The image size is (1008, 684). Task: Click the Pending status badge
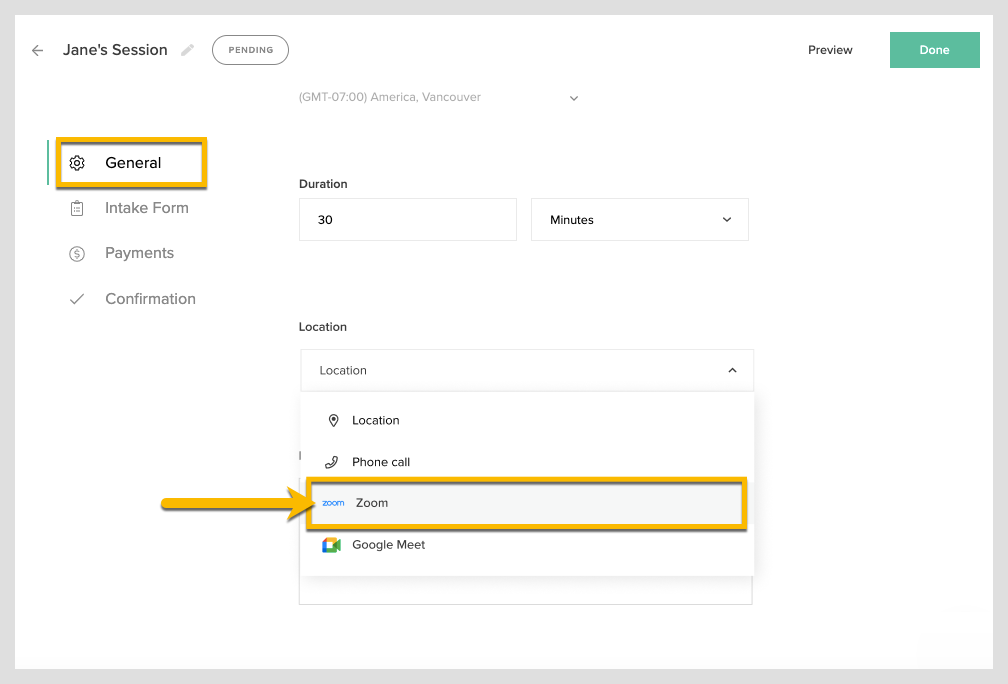point(250,50)
